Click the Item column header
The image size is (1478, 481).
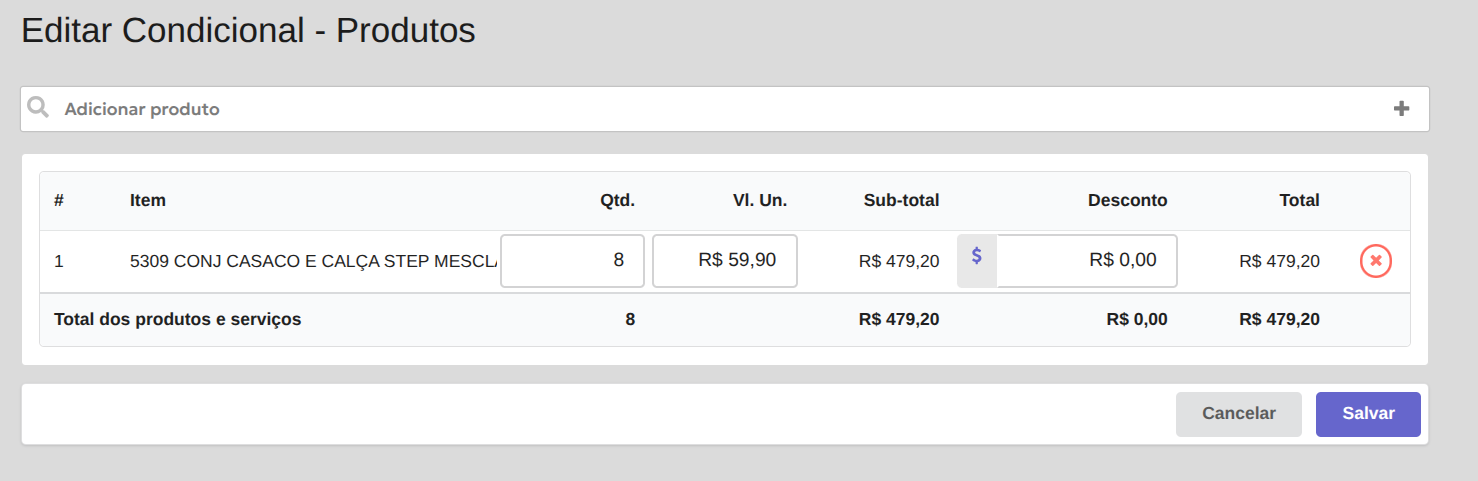148,200
